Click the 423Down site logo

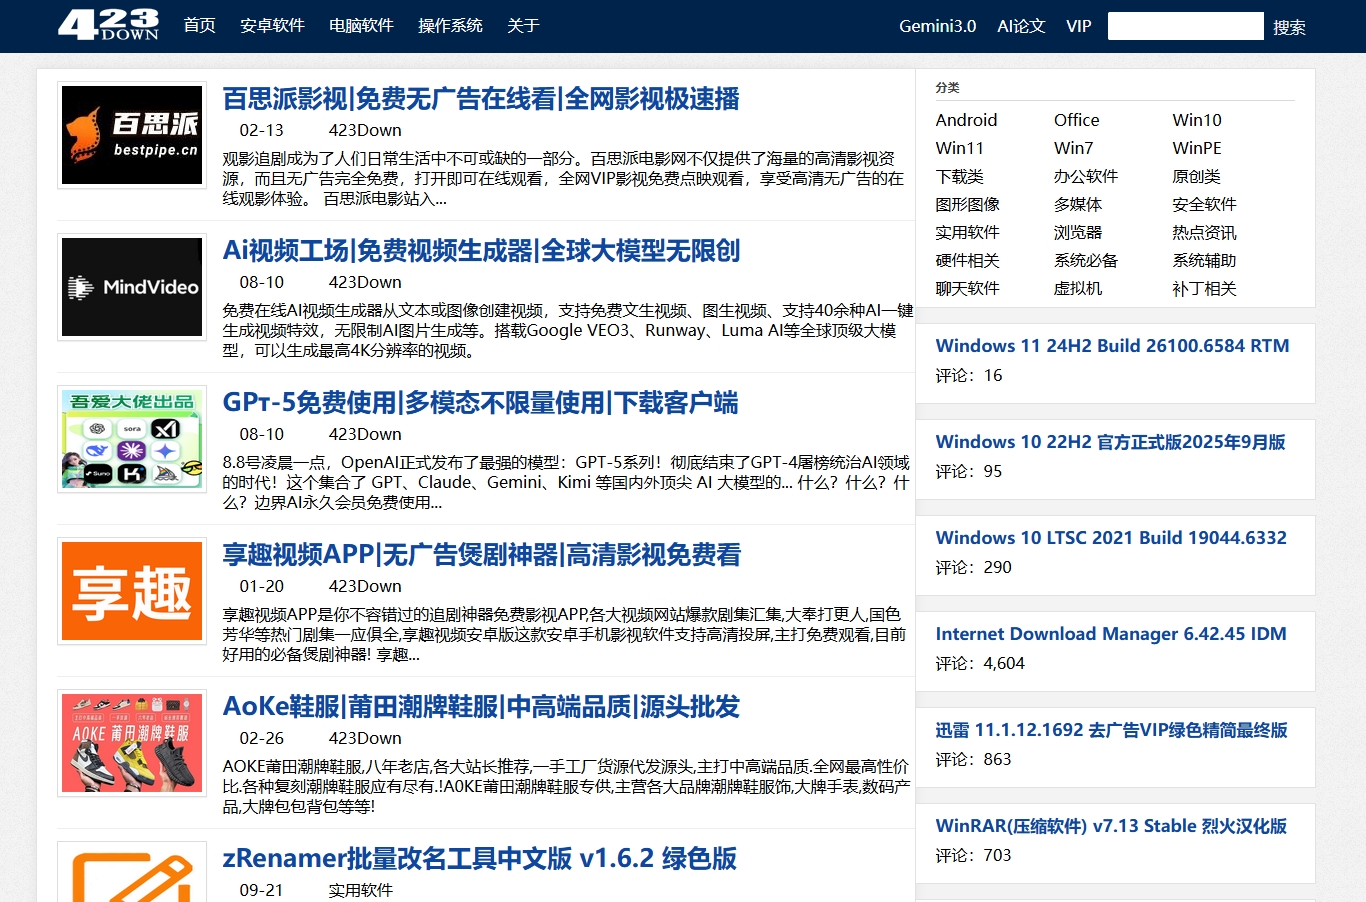(x=109, y=26)
